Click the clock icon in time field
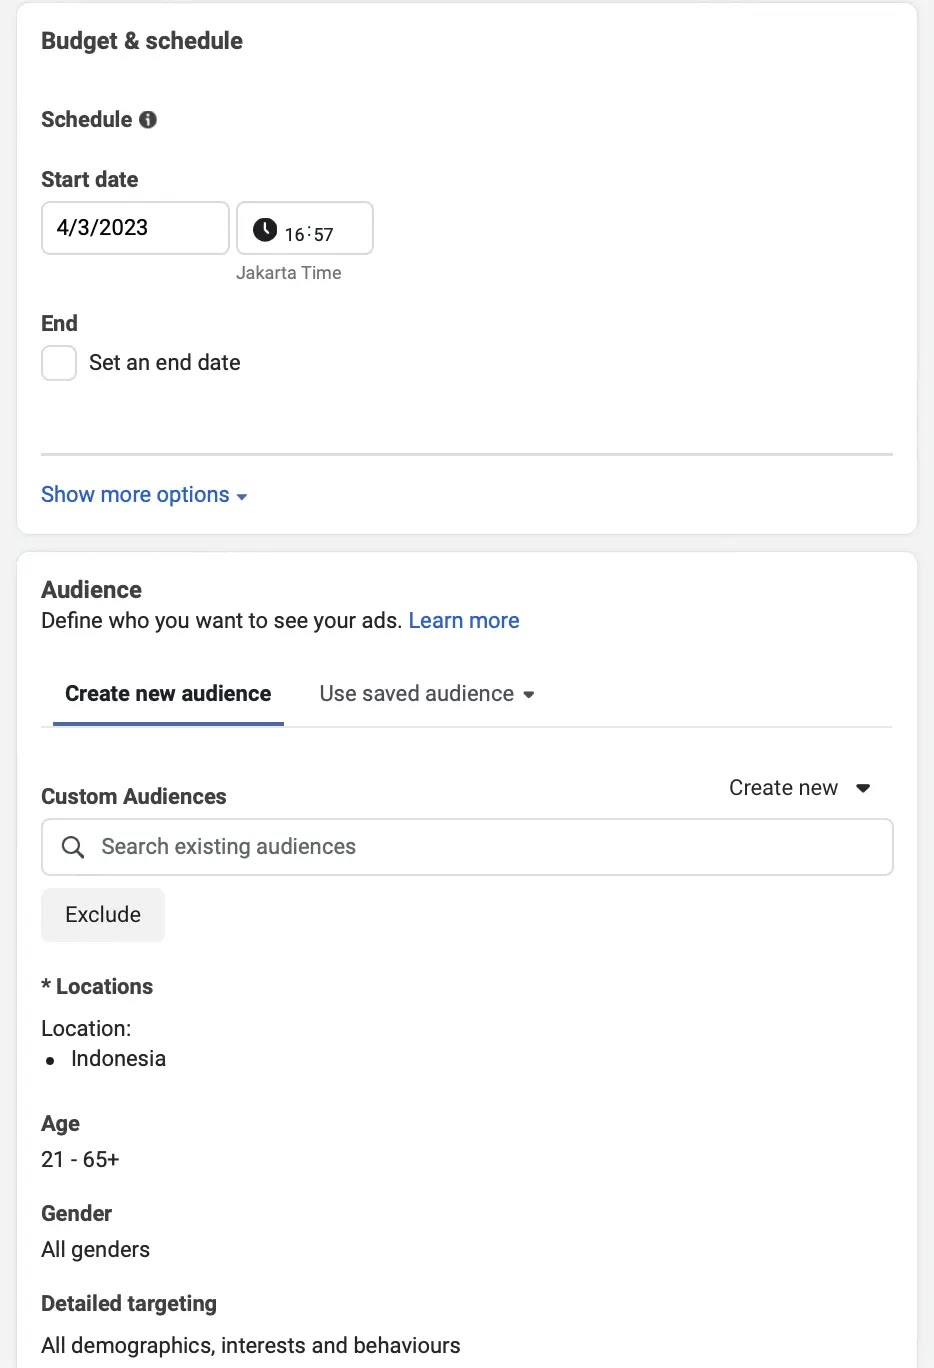 [x=265, y=230]
